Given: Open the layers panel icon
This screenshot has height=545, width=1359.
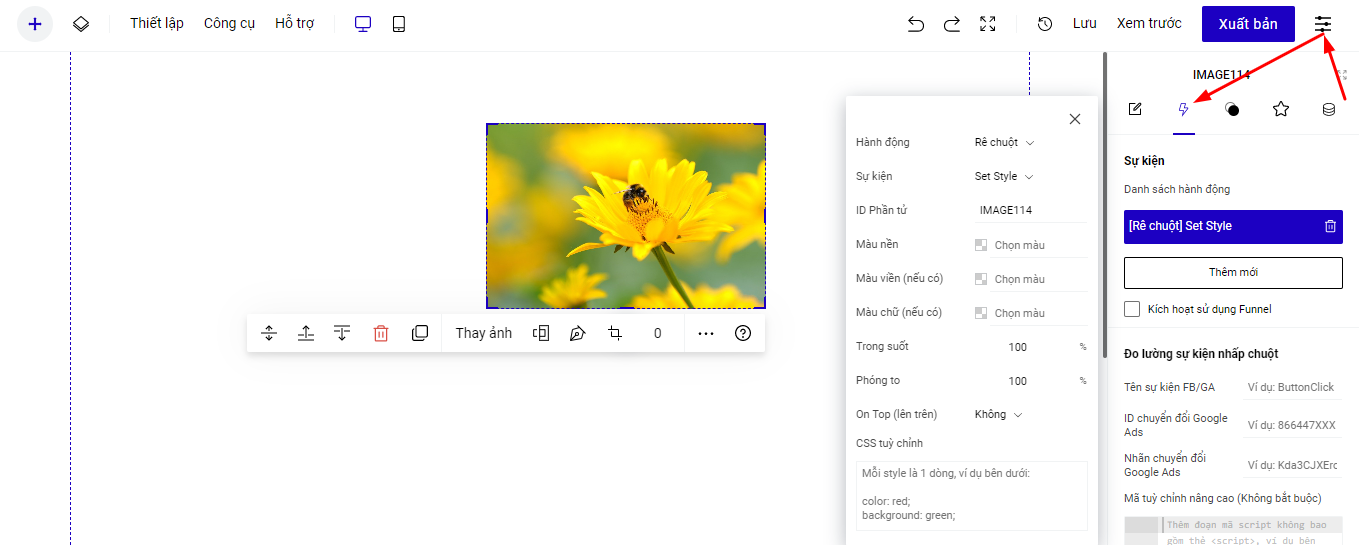Looking at the screenshot, I should pyautogui.click(x=81, y=24).
